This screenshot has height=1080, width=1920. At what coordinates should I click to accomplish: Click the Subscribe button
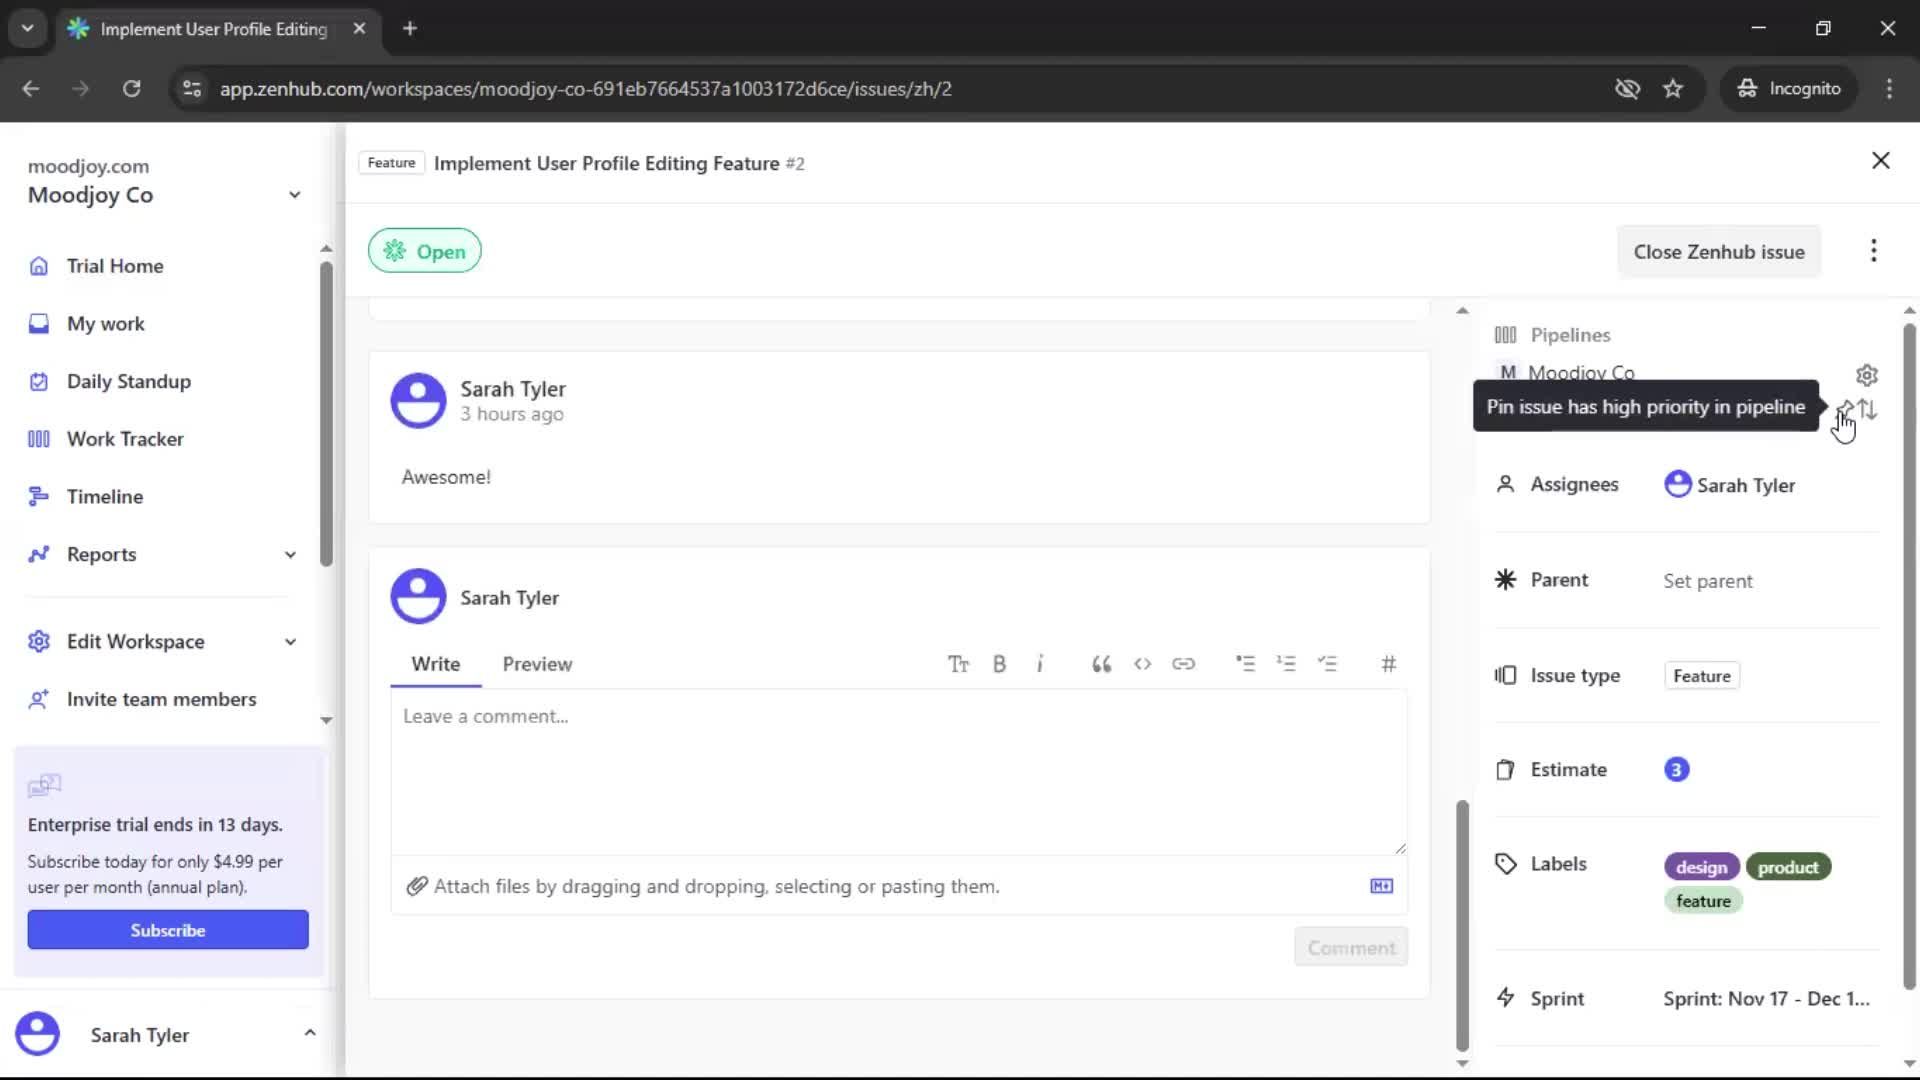167,929
